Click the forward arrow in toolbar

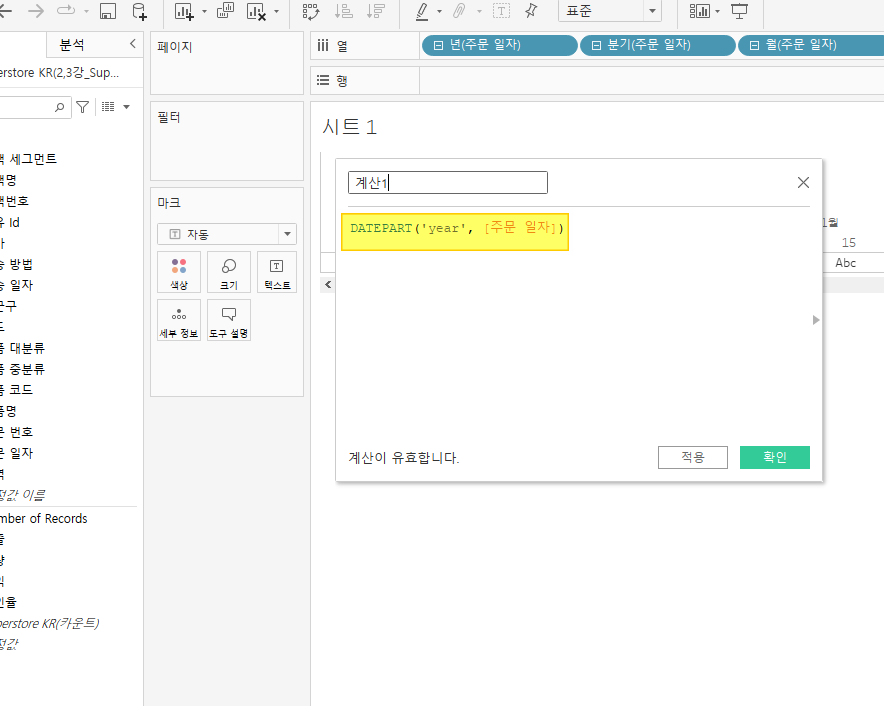pyautogui.click(x=36, y=10)
